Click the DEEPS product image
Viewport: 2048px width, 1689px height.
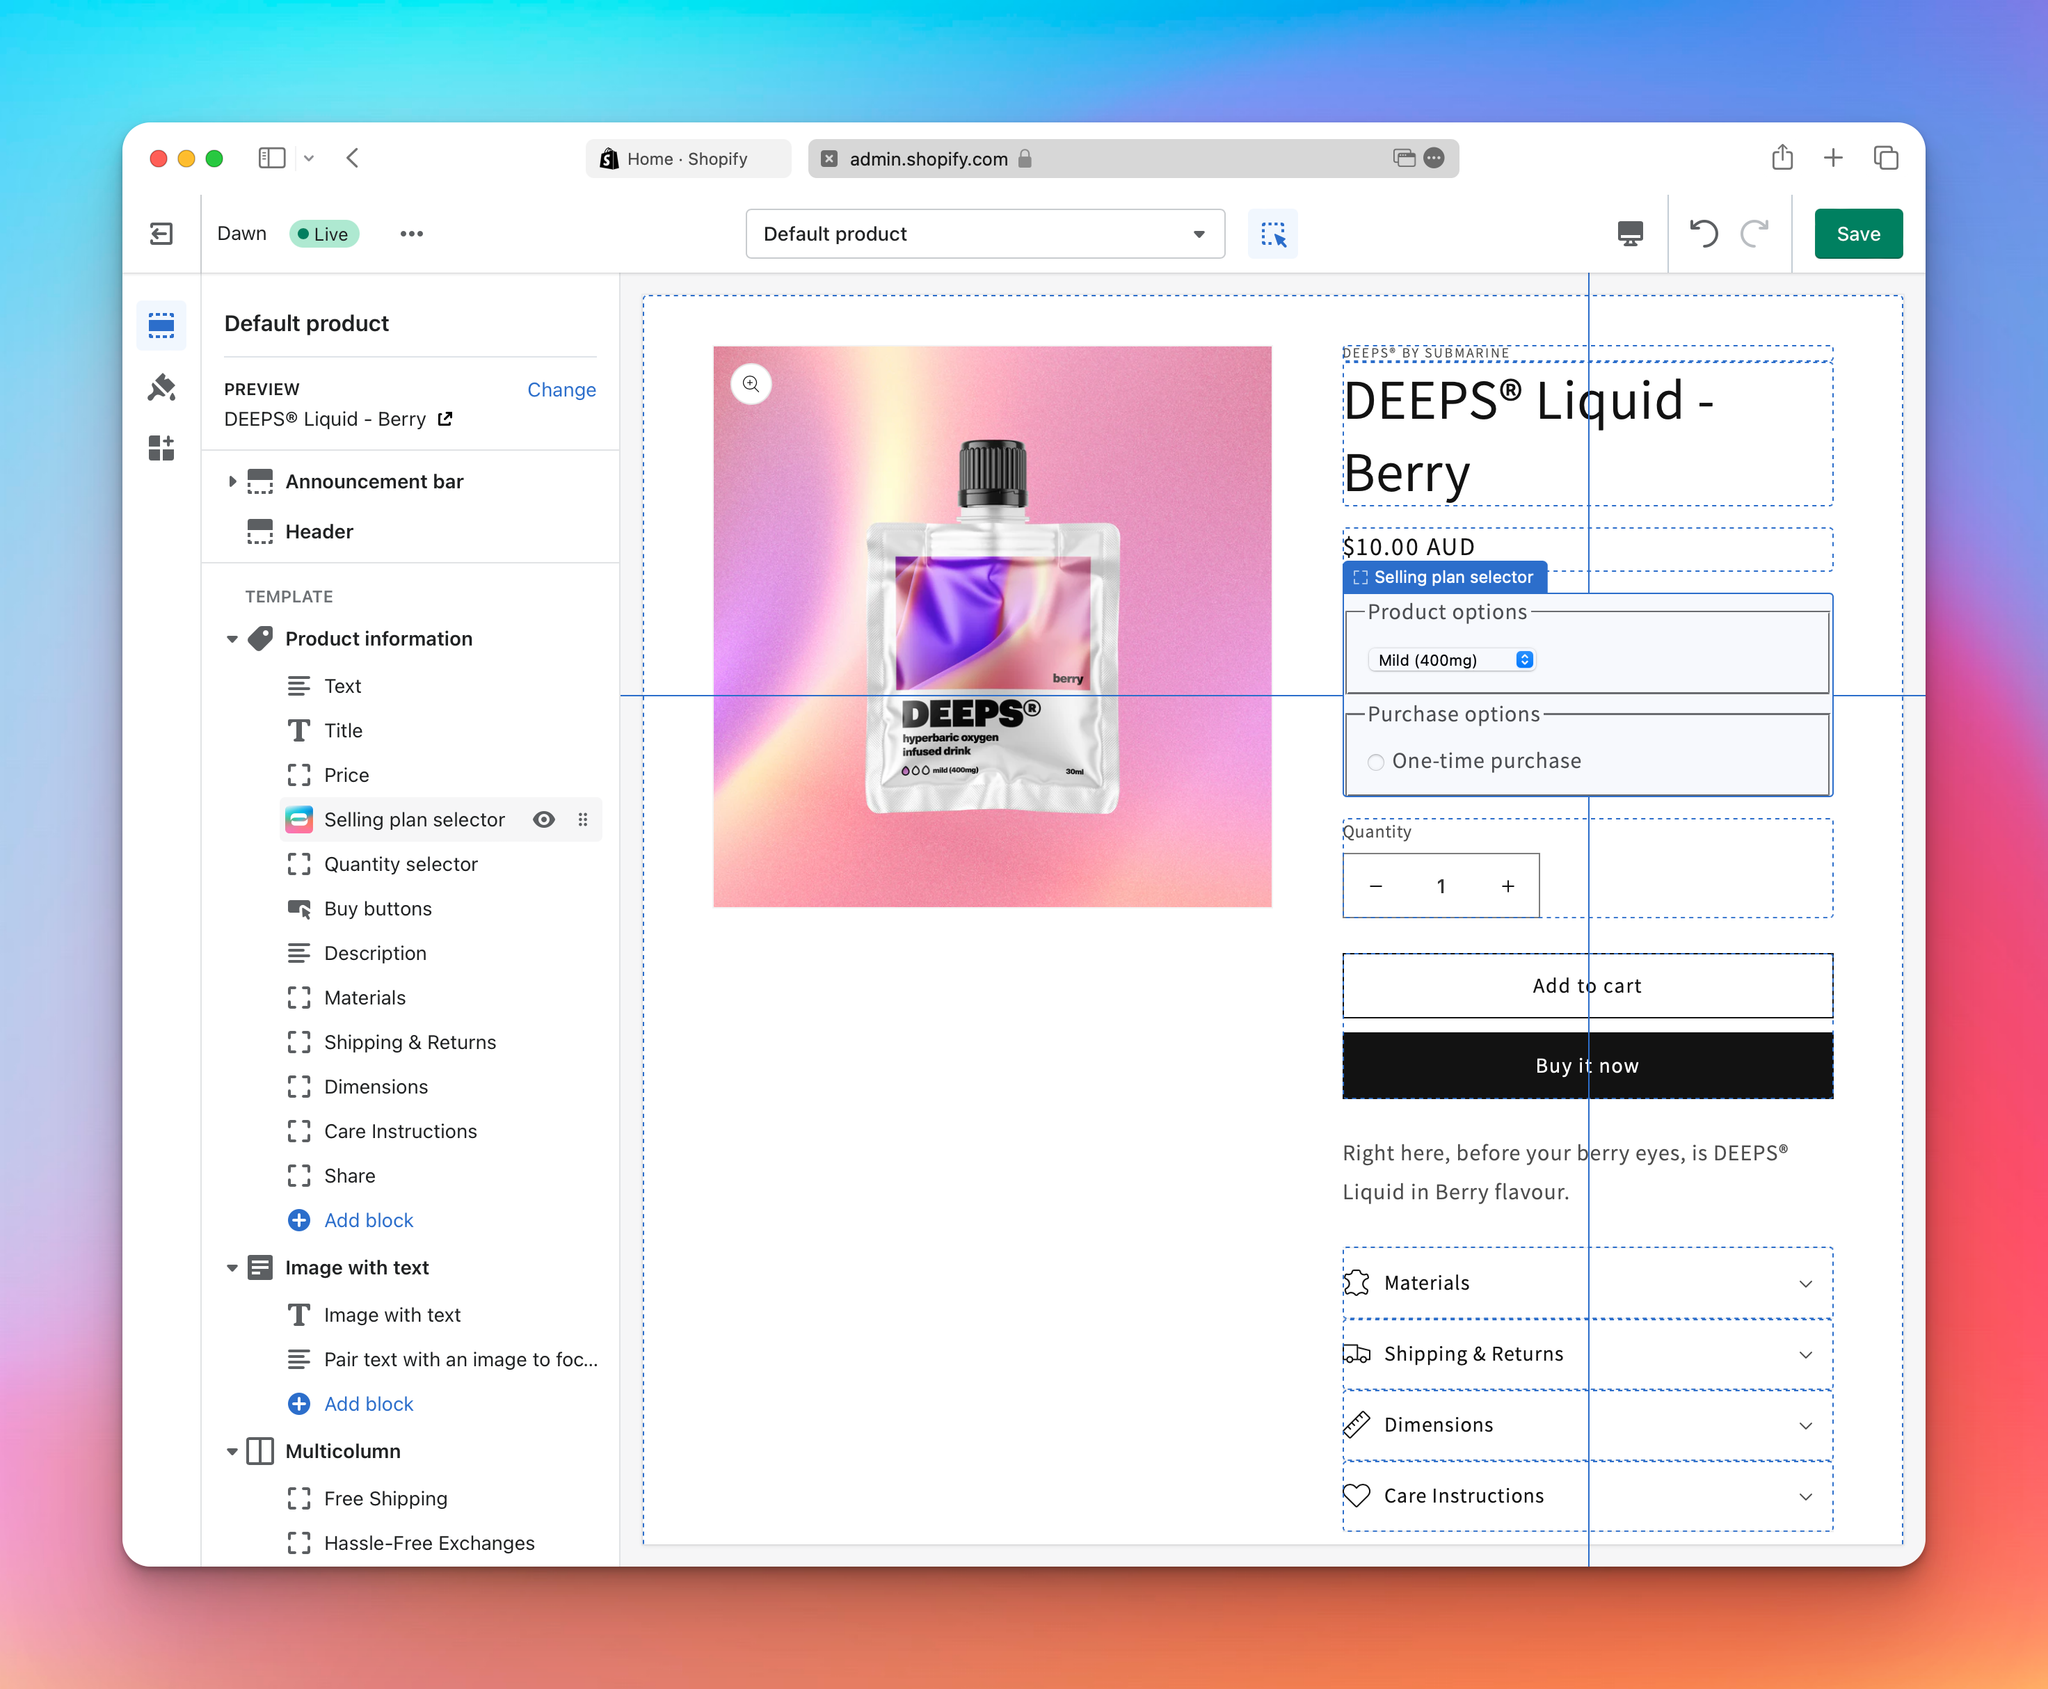pos(992,627)
